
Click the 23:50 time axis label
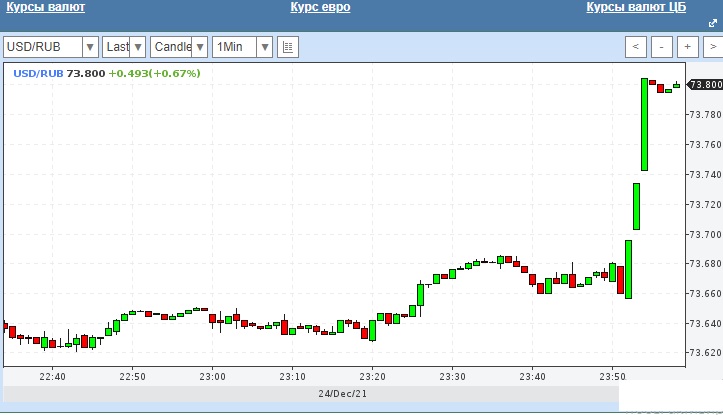point(612,377)
